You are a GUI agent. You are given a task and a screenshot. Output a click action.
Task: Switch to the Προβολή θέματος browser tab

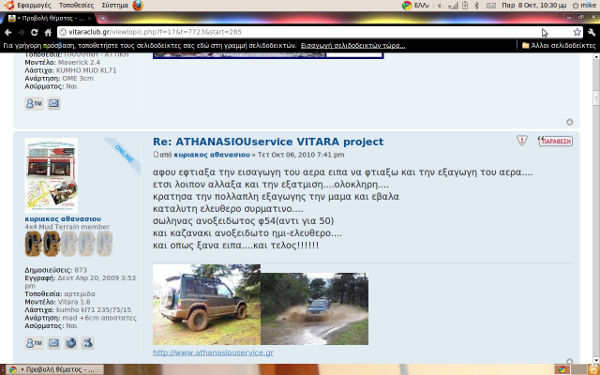50,18
